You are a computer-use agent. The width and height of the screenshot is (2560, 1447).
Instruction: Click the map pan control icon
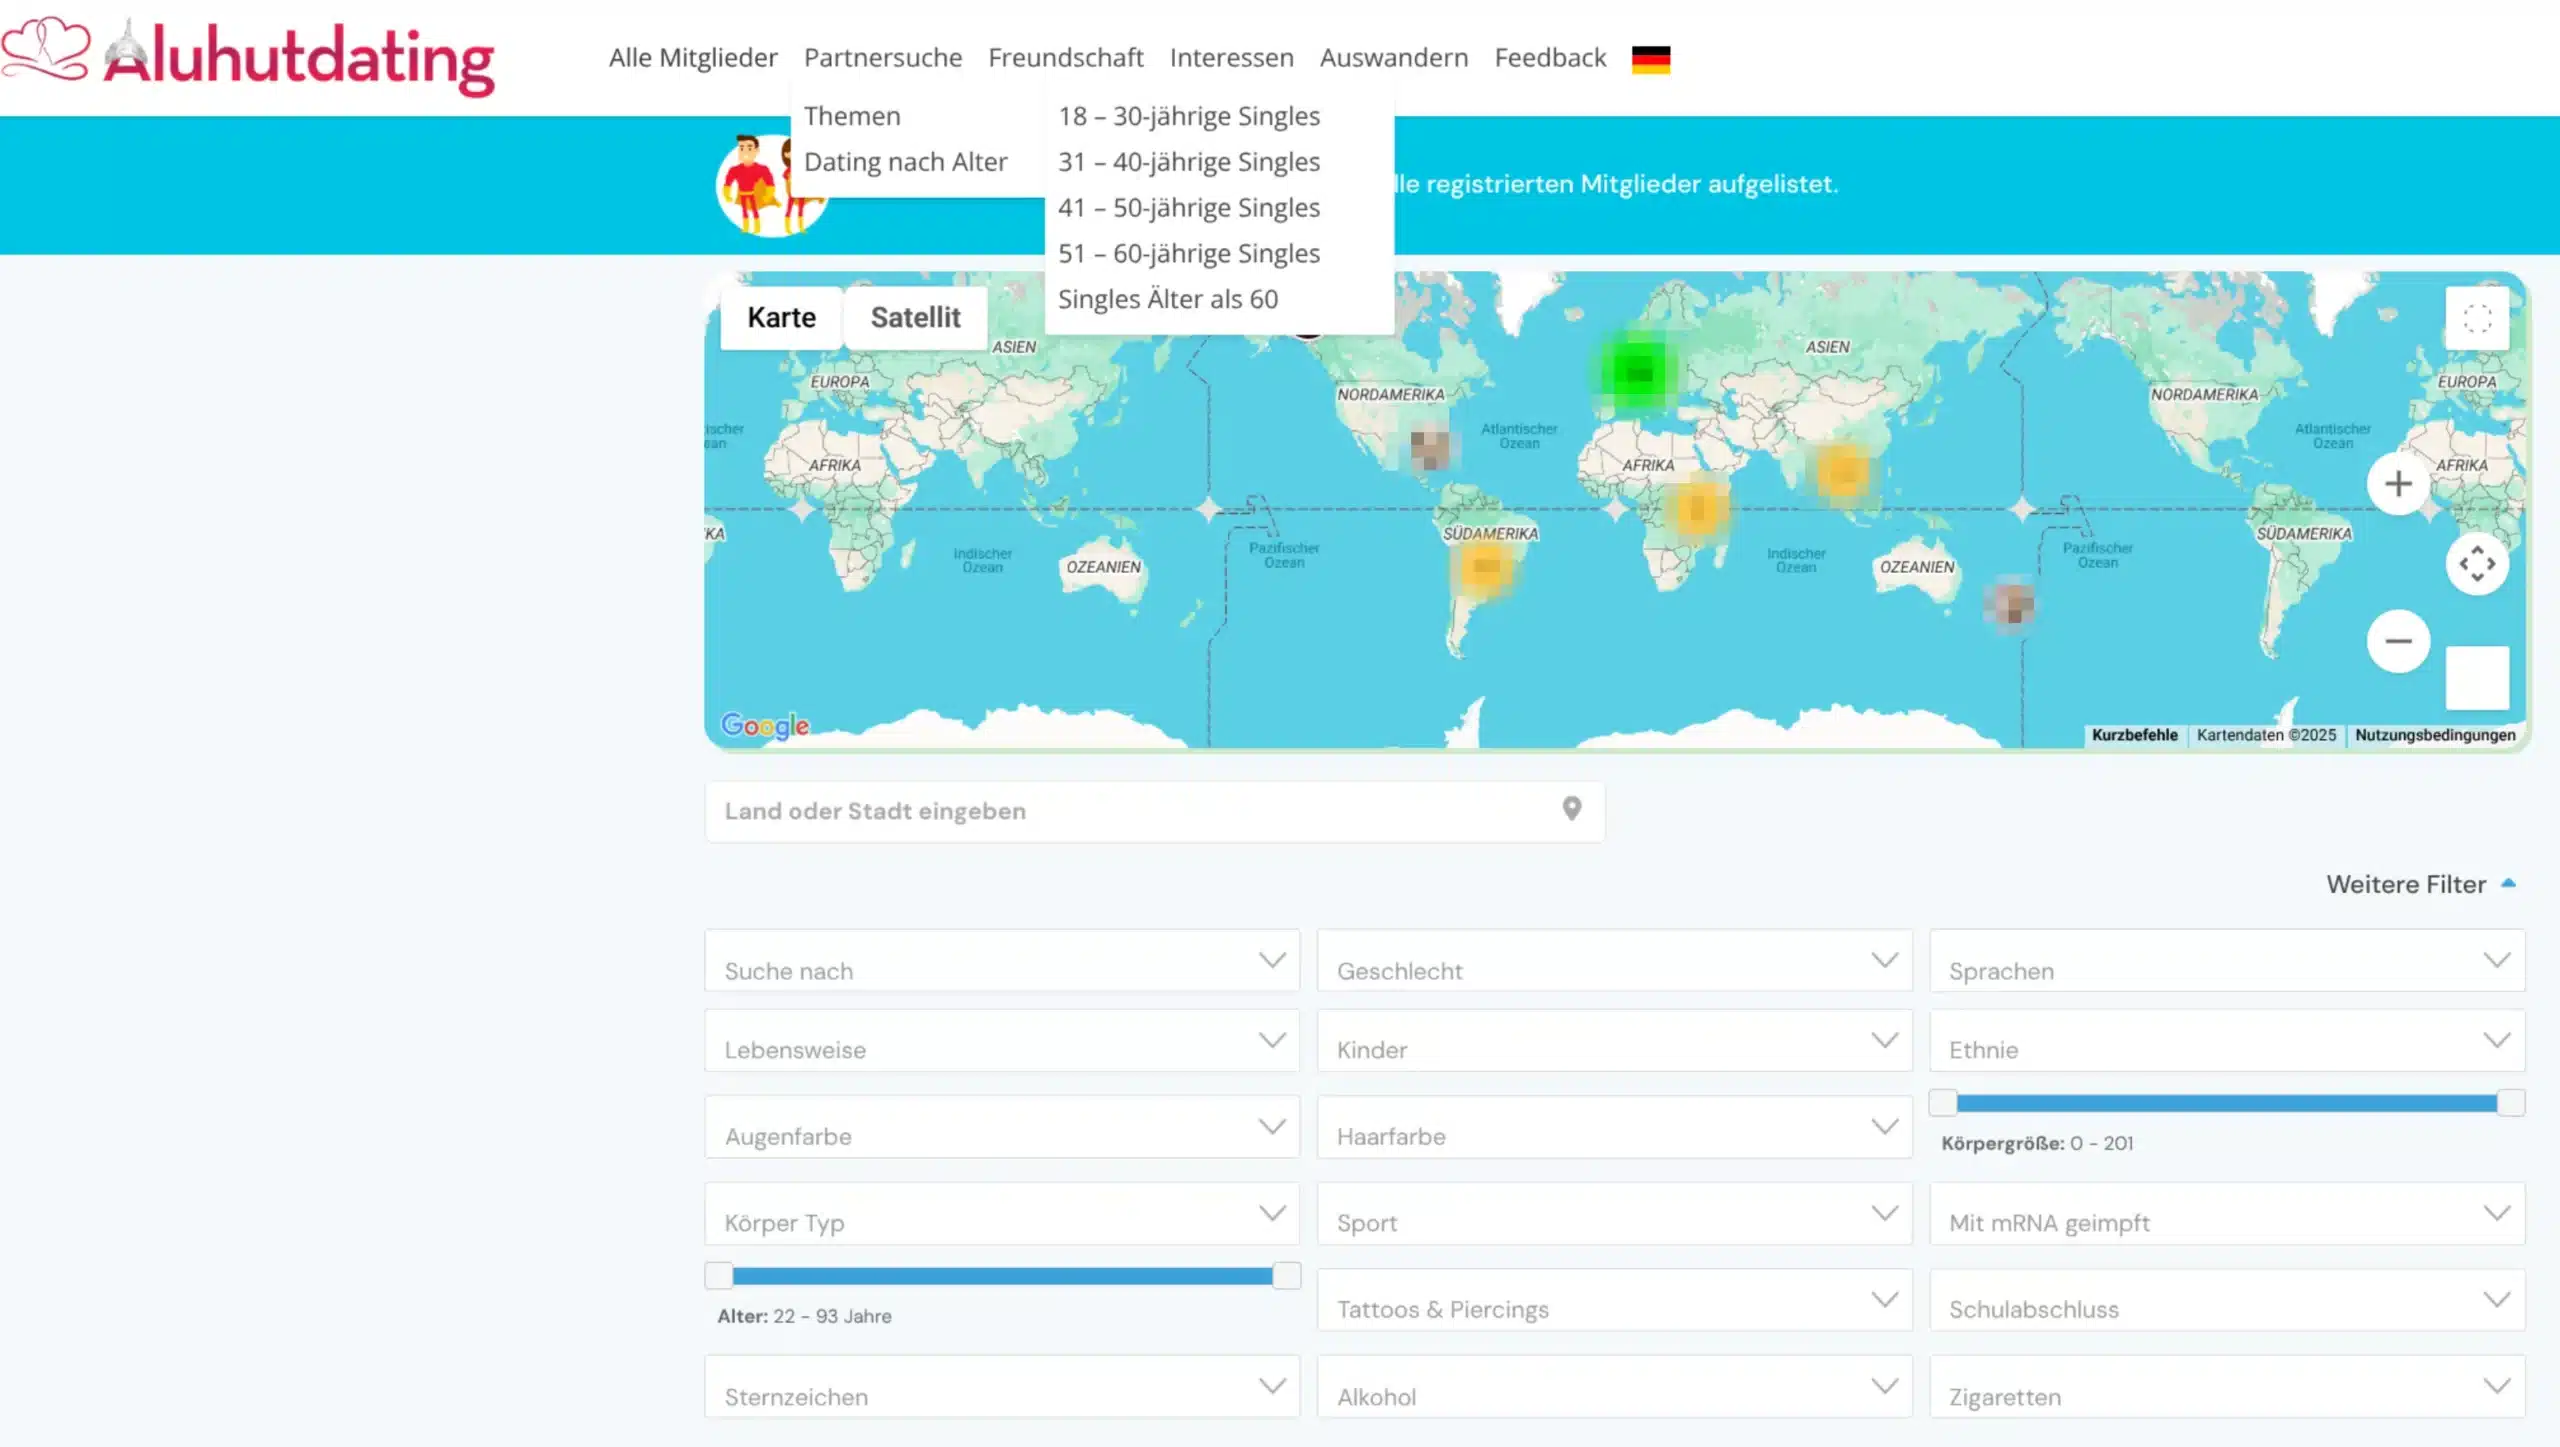coord(2476,564)
